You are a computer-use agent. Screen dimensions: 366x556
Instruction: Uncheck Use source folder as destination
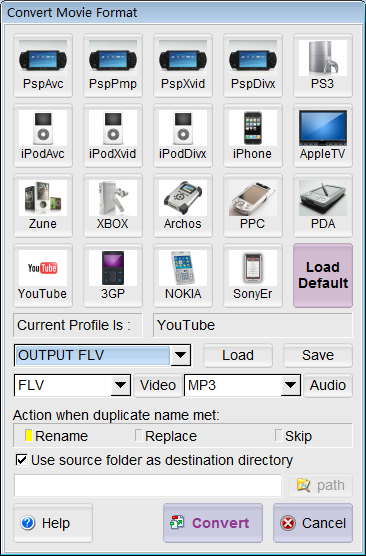pos(22,460)
